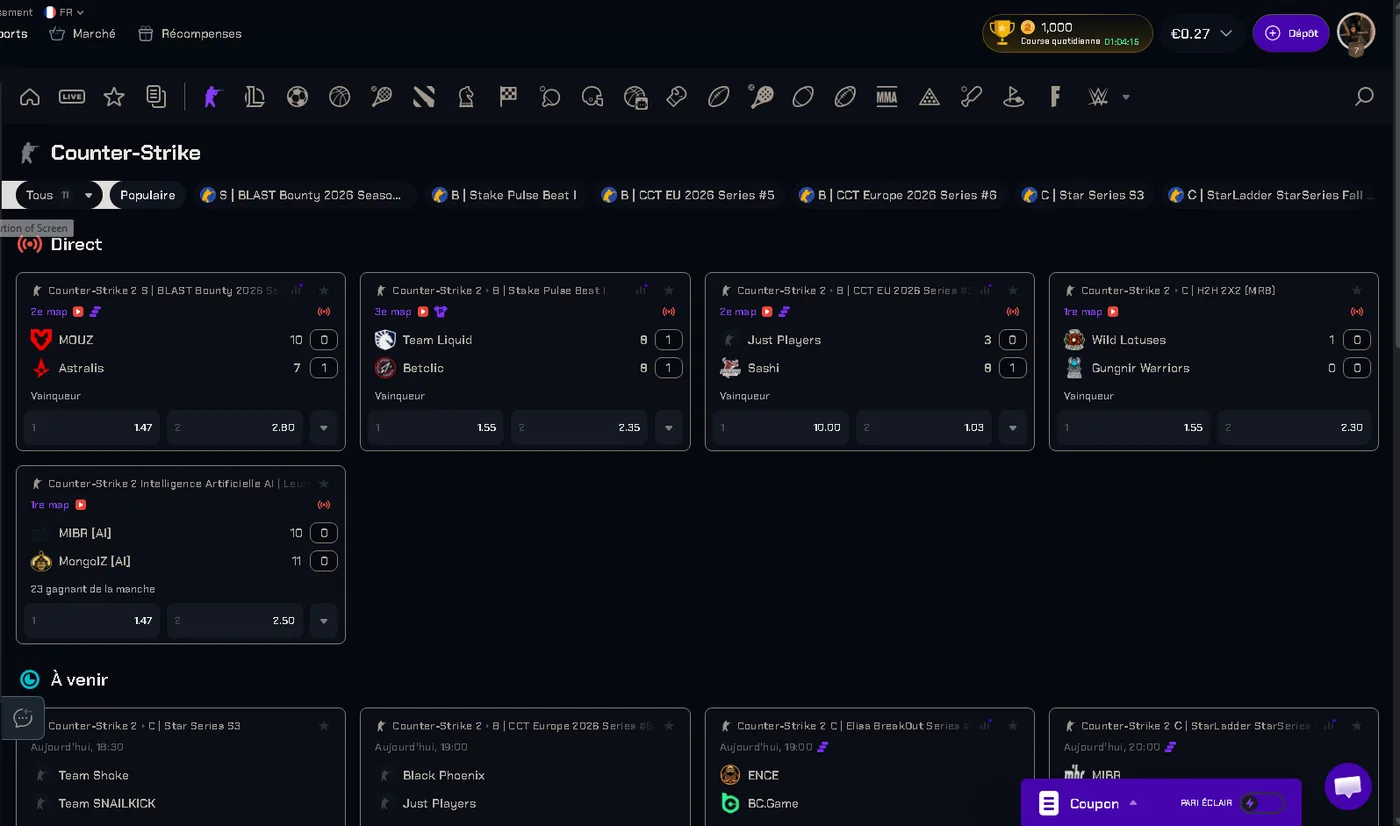Open the purple chat bubble icon

point(1347,786)
